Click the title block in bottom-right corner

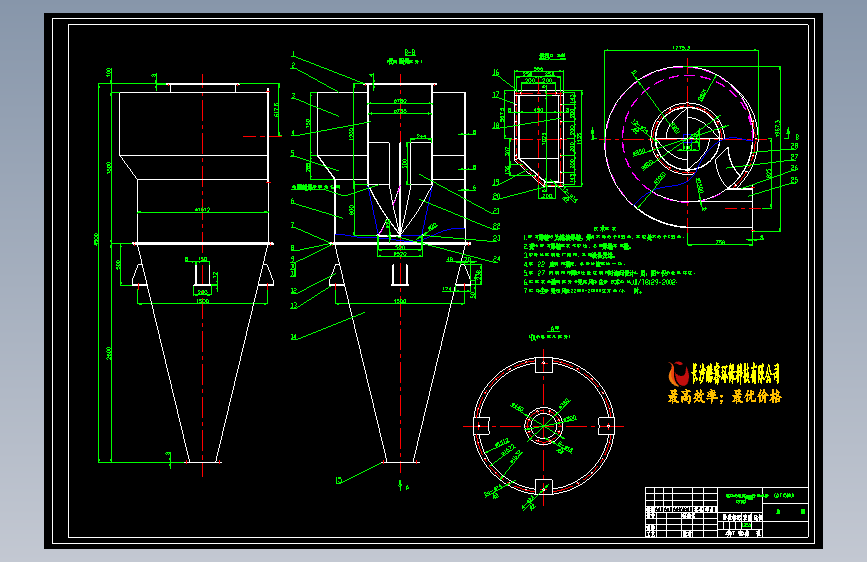[x=727, y=512]
